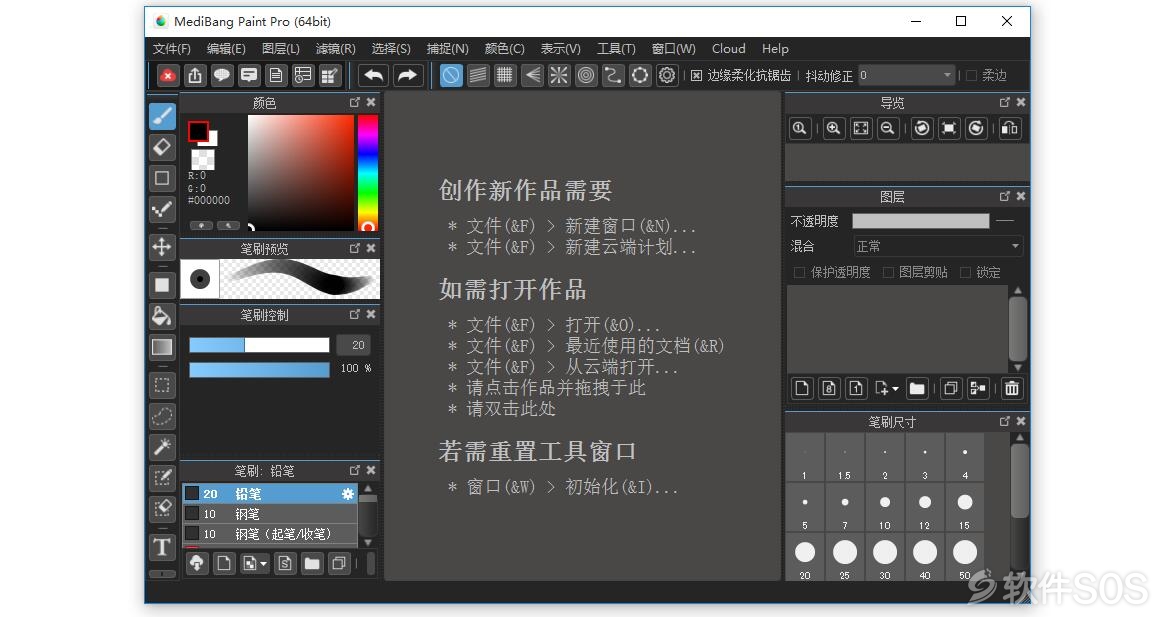This screenshot has width=1165, height=617.
Task: Close the 笔刷尺寸 panel
Action: pyautogui.click(x=1021, y=421)
